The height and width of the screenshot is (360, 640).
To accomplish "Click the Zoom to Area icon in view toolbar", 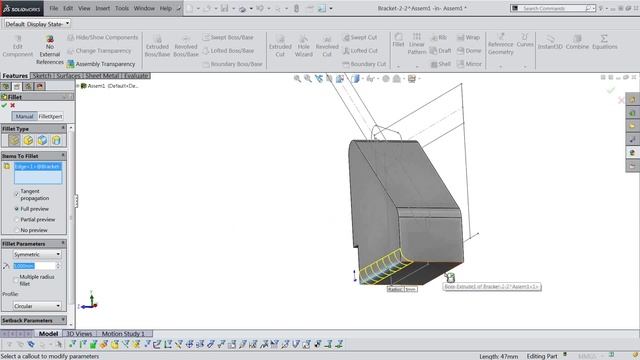I will click(x=308, y=79).
